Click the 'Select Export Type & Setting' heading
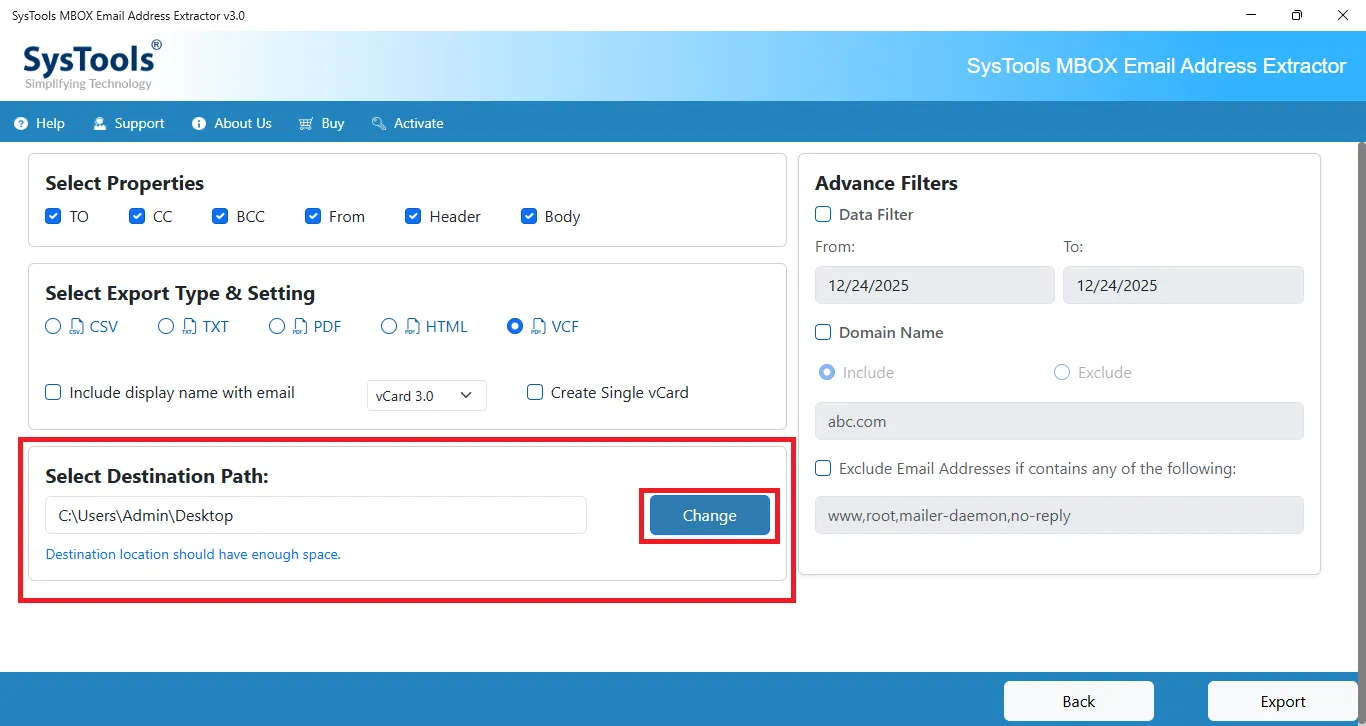Image resolution: width=1366 pixels, height=726 pixels. coord(180,293)
